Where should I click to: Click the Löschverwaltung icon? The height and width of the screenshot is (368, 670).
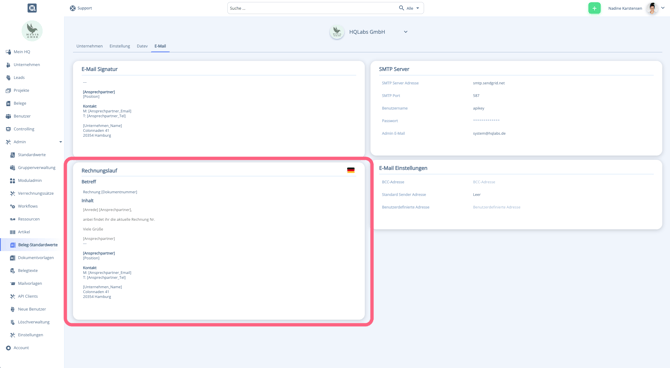click(x=12, y=322)
